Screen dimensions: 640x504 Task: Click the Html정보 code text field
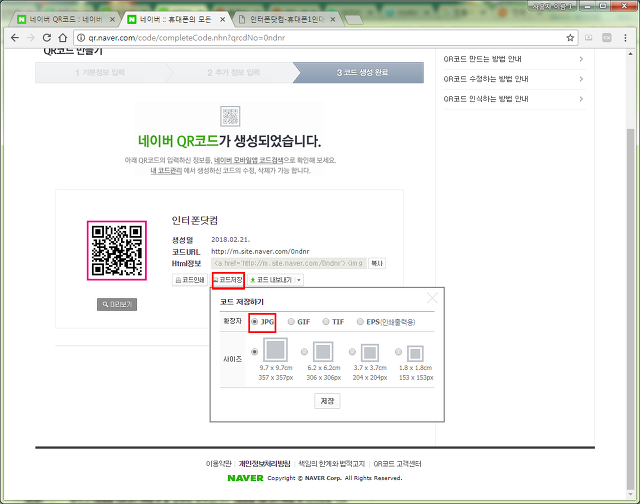(x=289, y=263)
